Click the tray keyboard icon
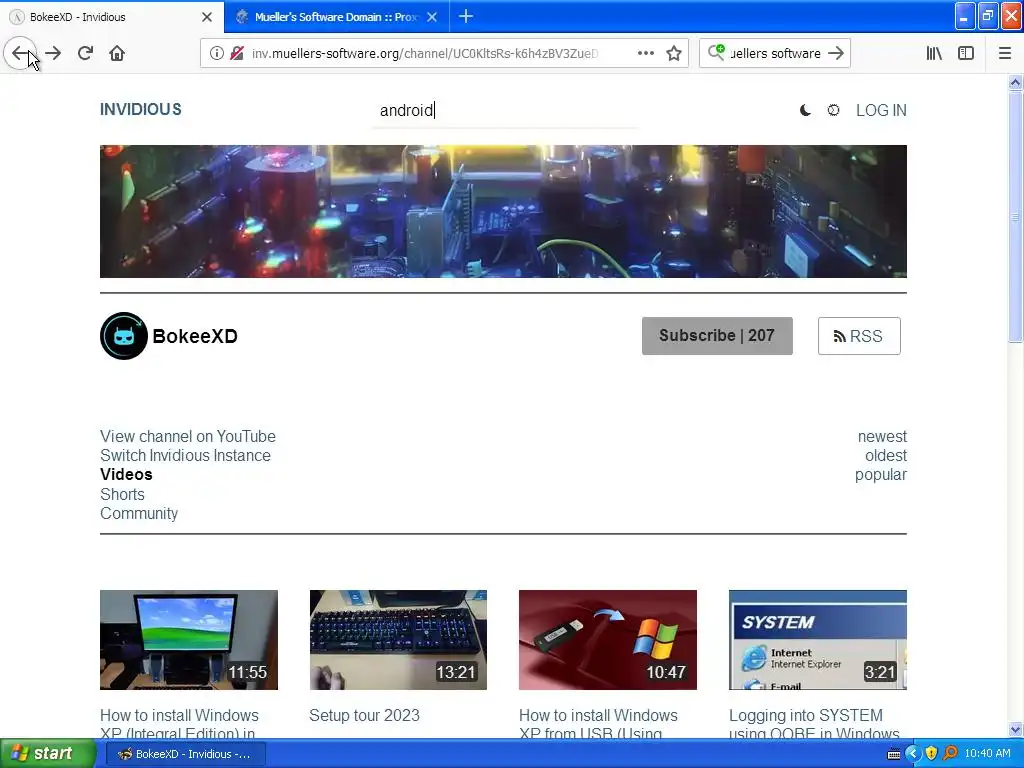This screenshot has height=768, width=1024. pos(894,754)
